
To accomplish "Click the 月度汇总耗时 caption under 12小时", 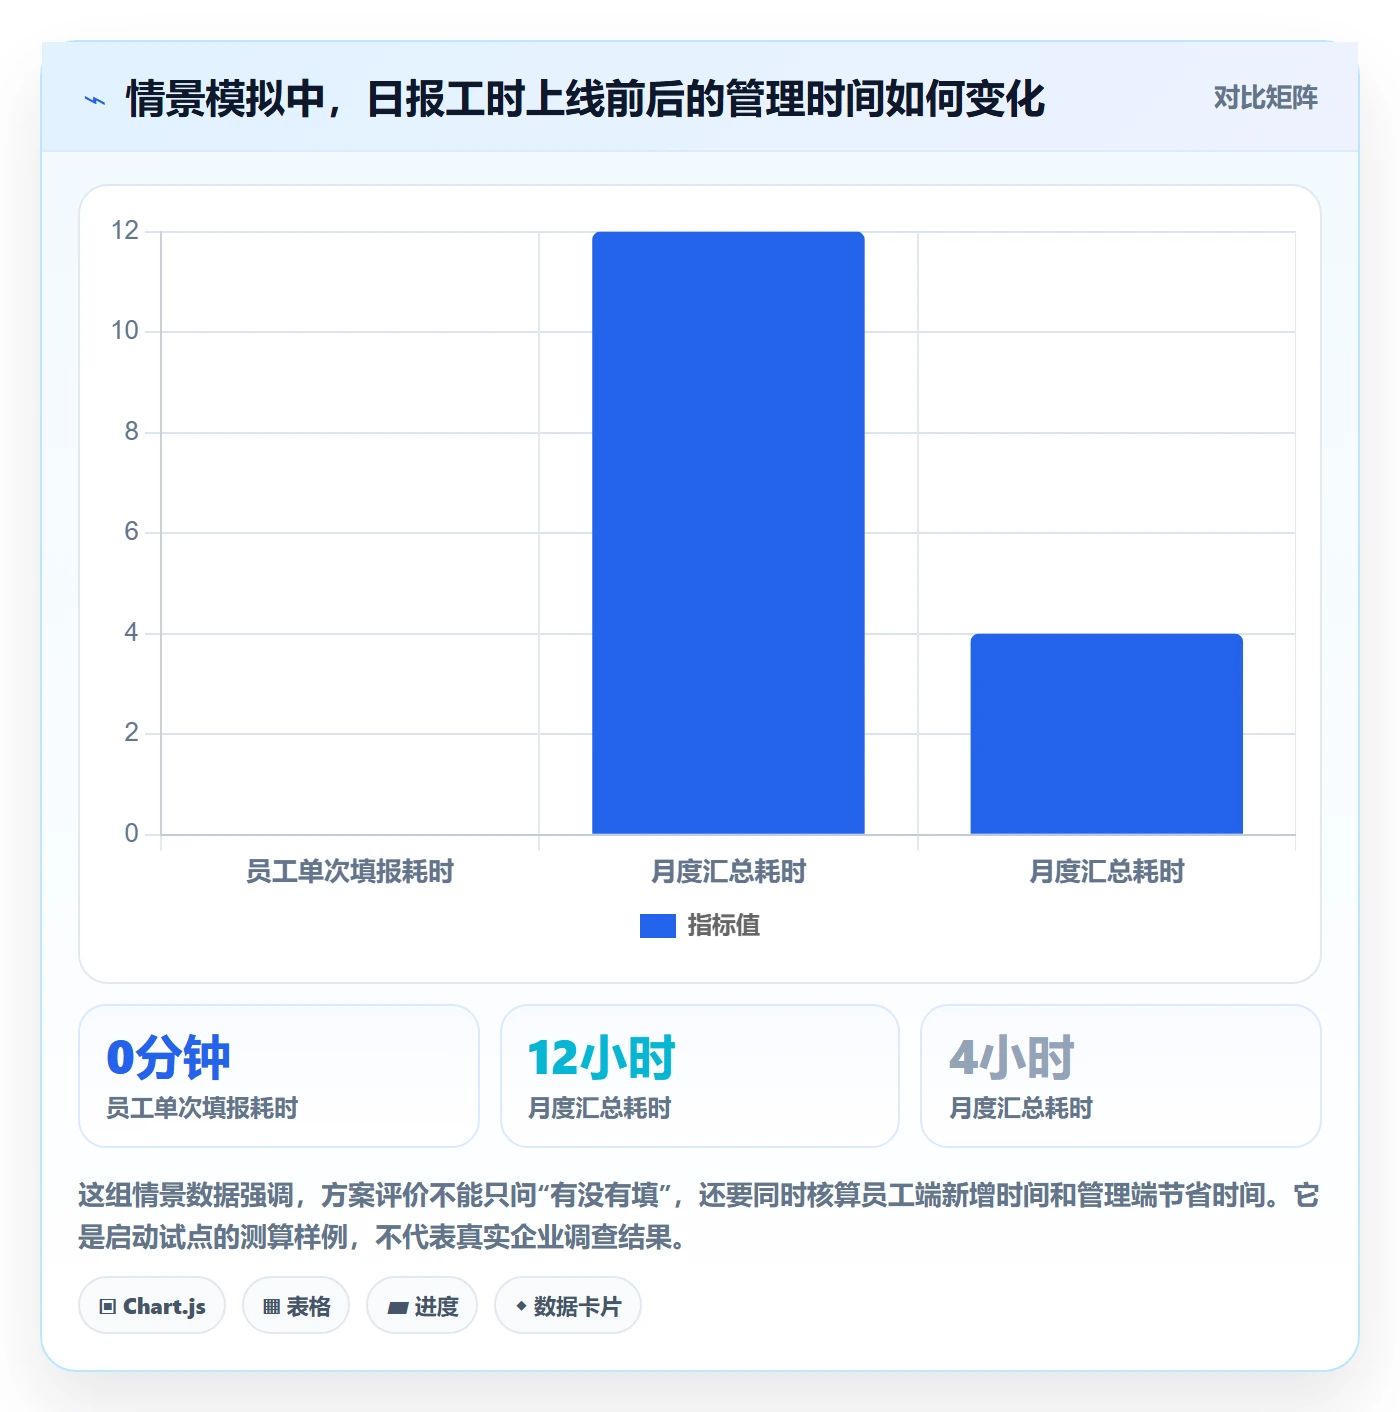I will pos(599,1108).
